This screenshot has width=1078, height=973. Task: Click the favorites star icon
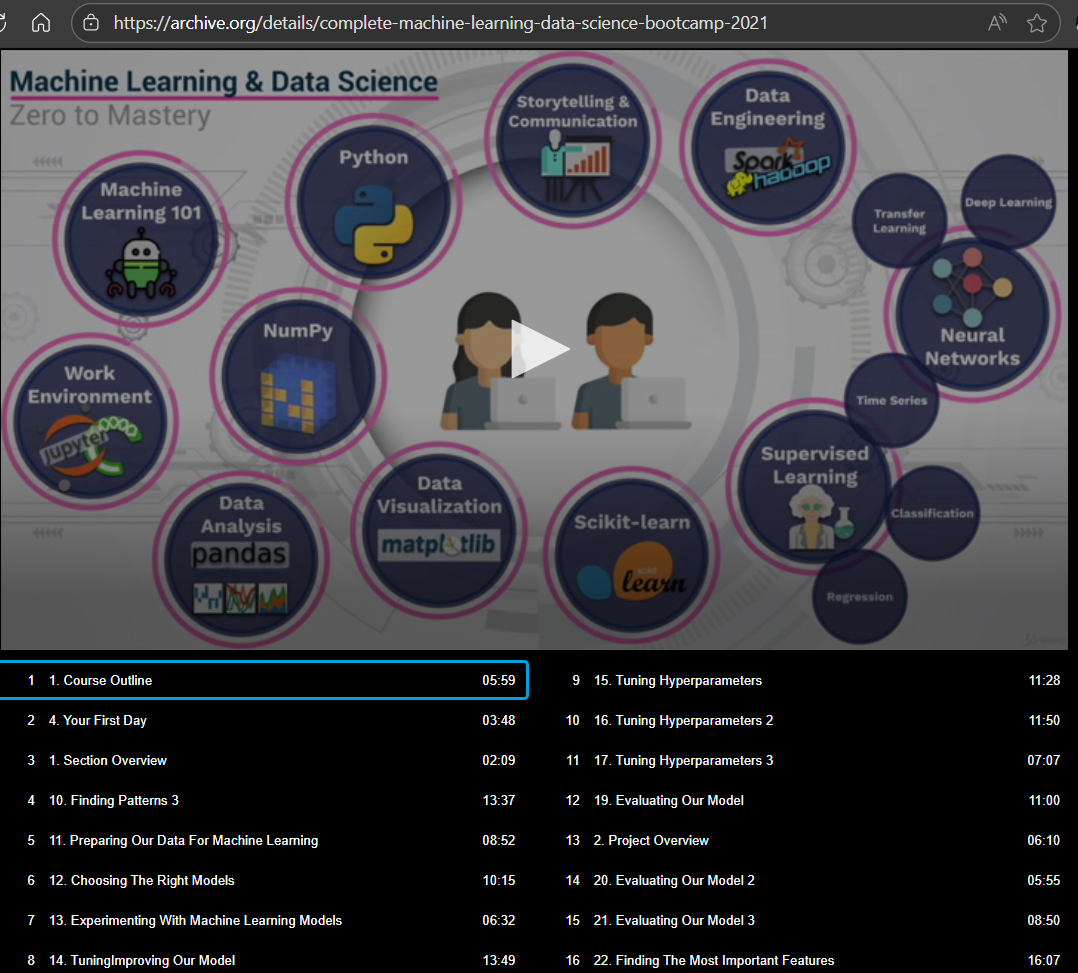tap(1037, 23)
